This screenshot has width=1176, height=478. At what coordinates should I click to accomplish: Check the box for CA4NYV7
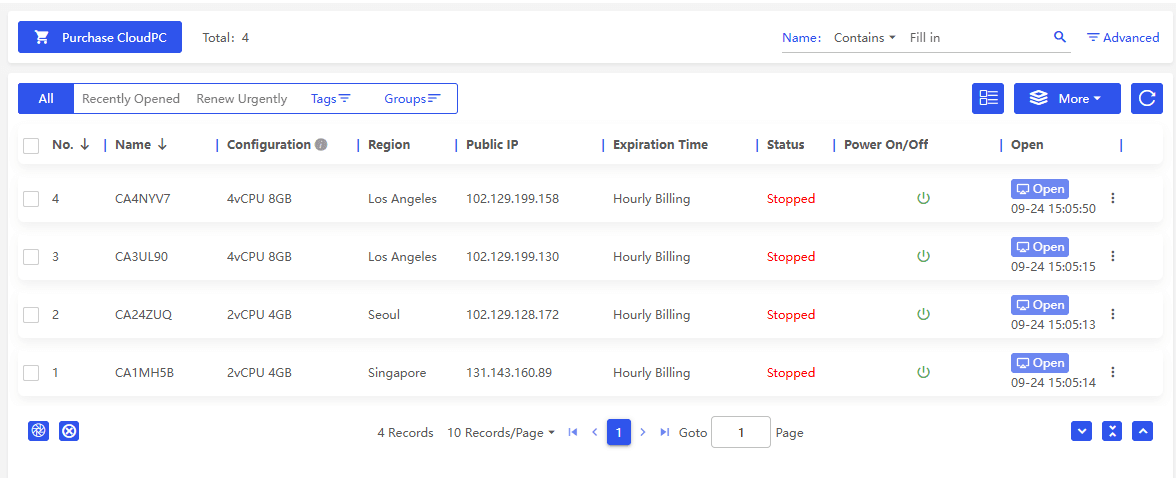[31, 199]
